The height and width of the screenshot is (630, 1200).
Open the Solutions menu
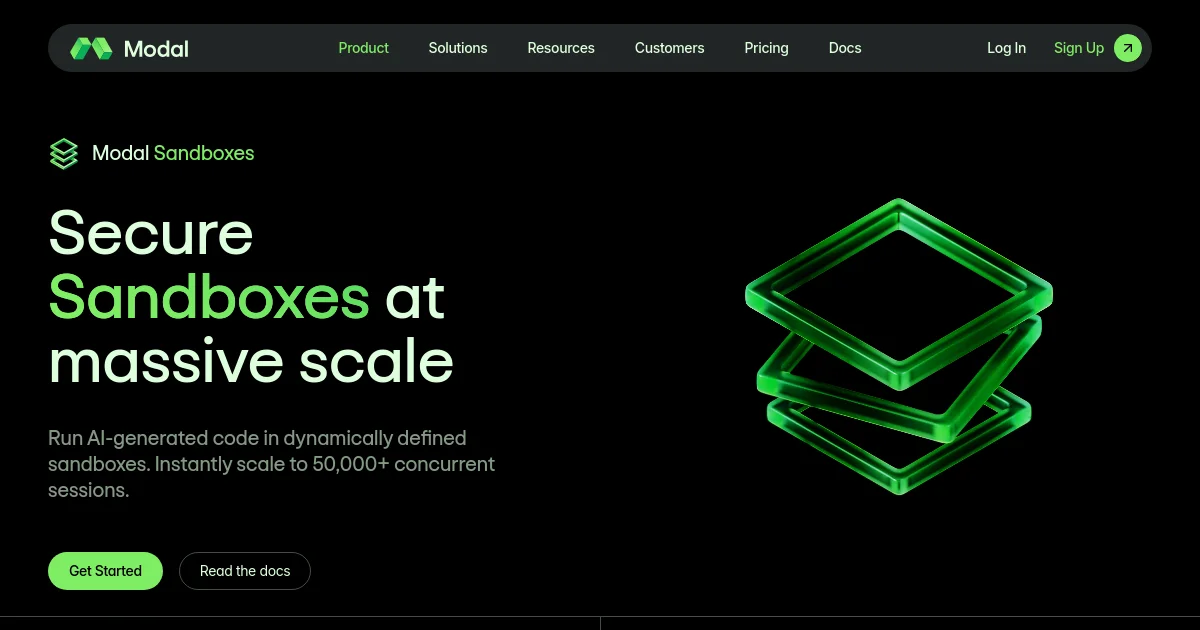(x=458, y=48)
